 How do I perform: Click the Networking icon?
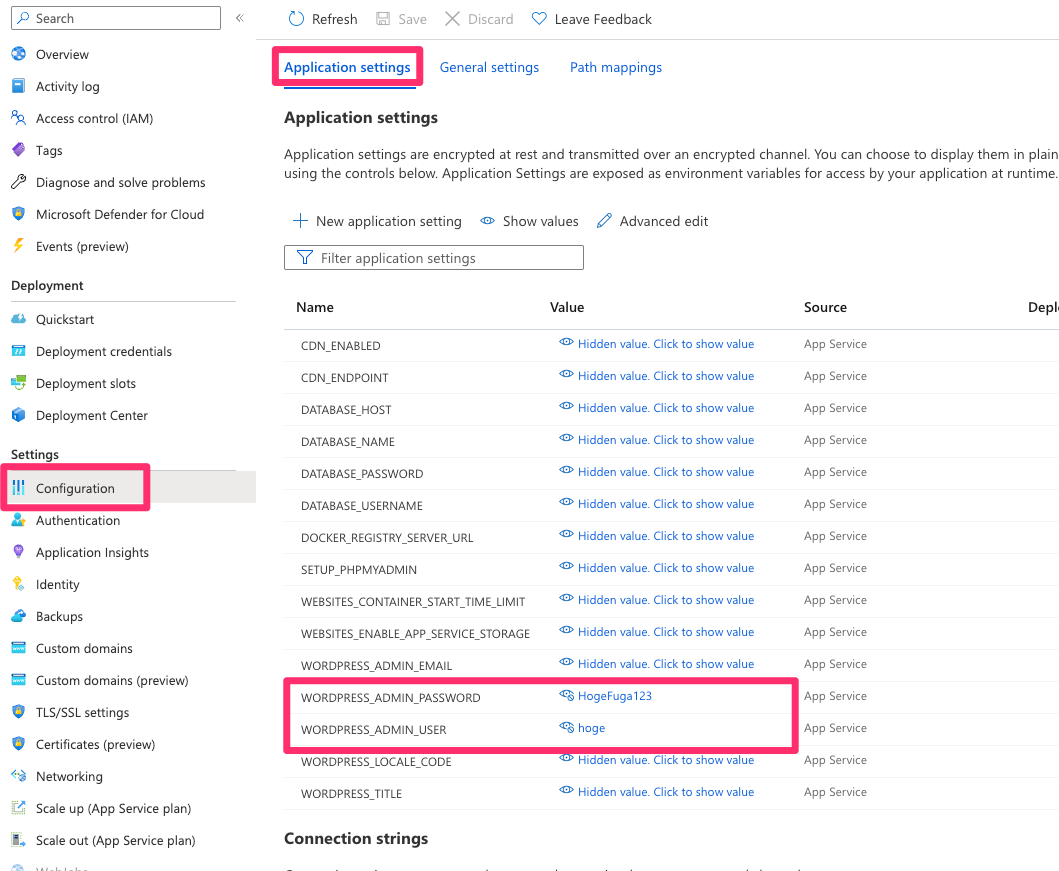tap(18, 776)
